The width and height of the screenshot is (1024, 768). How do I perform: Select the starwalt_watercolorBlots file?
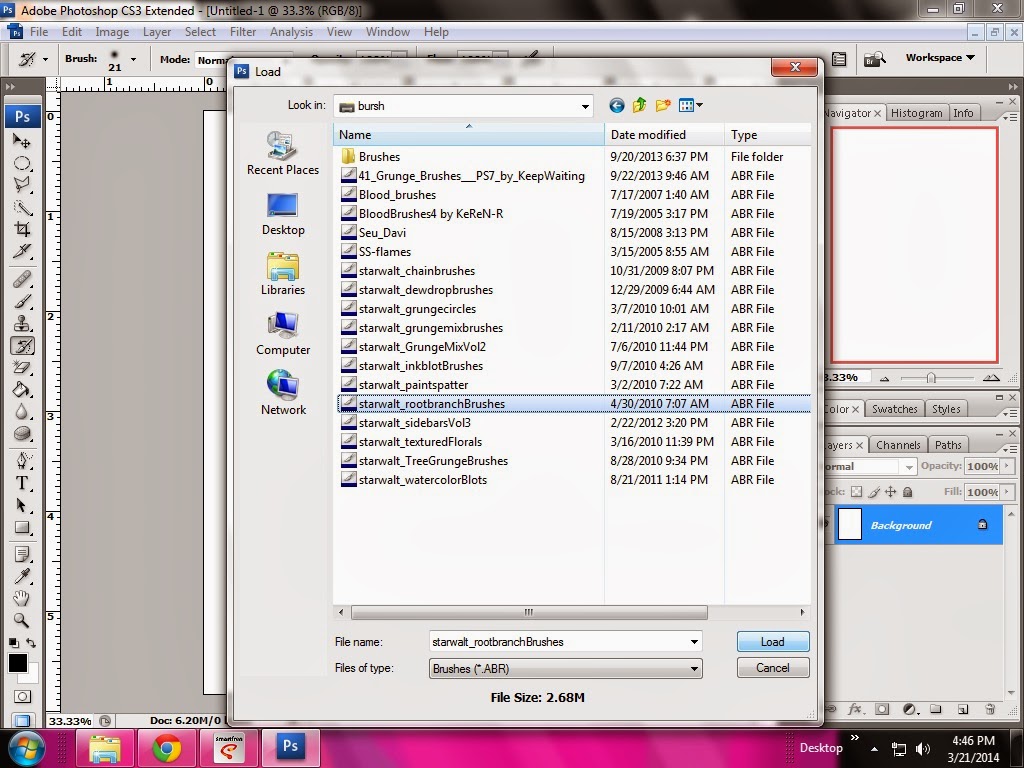(x=420, y=480)
